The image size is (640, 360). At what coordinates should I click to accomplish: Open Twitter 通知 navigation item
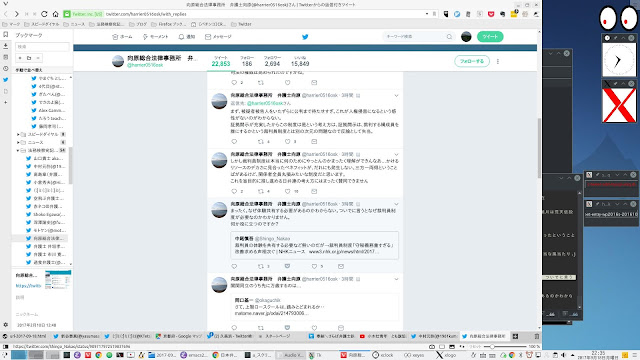click(187, 37)
